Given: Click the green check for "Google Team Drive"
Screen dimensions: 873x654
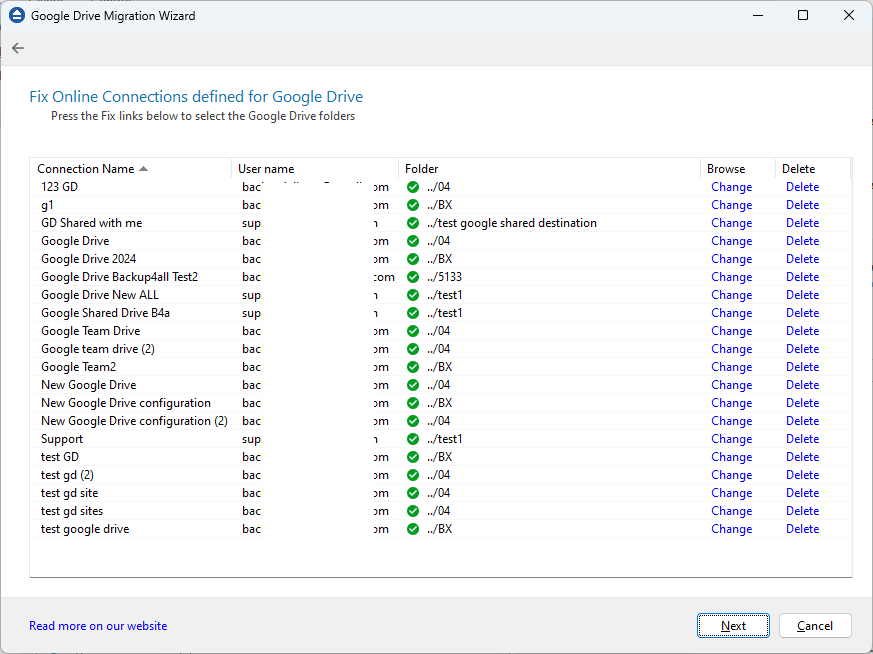Looking at the screenshot, I should coord(412,331).
